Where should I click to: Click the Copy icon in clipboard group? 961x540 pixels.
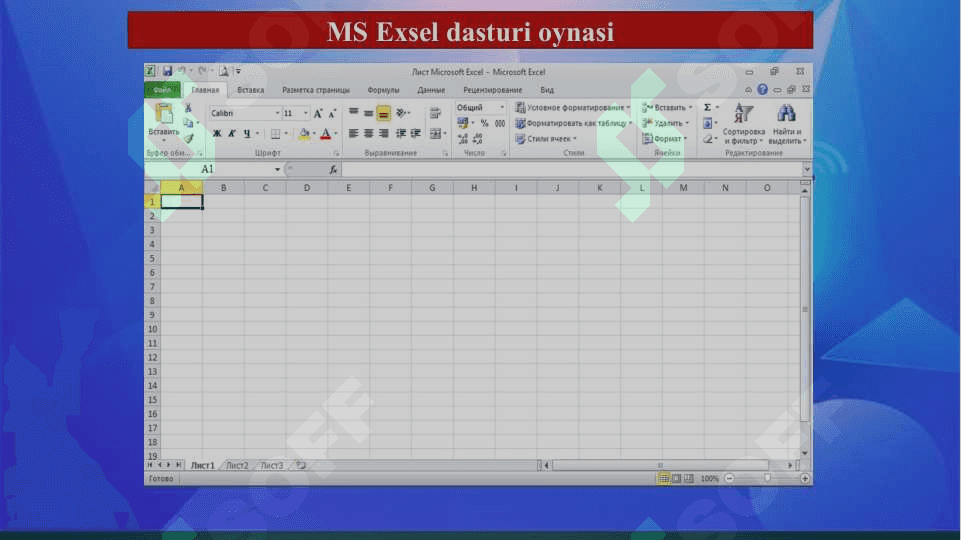(x=188, y=123)
